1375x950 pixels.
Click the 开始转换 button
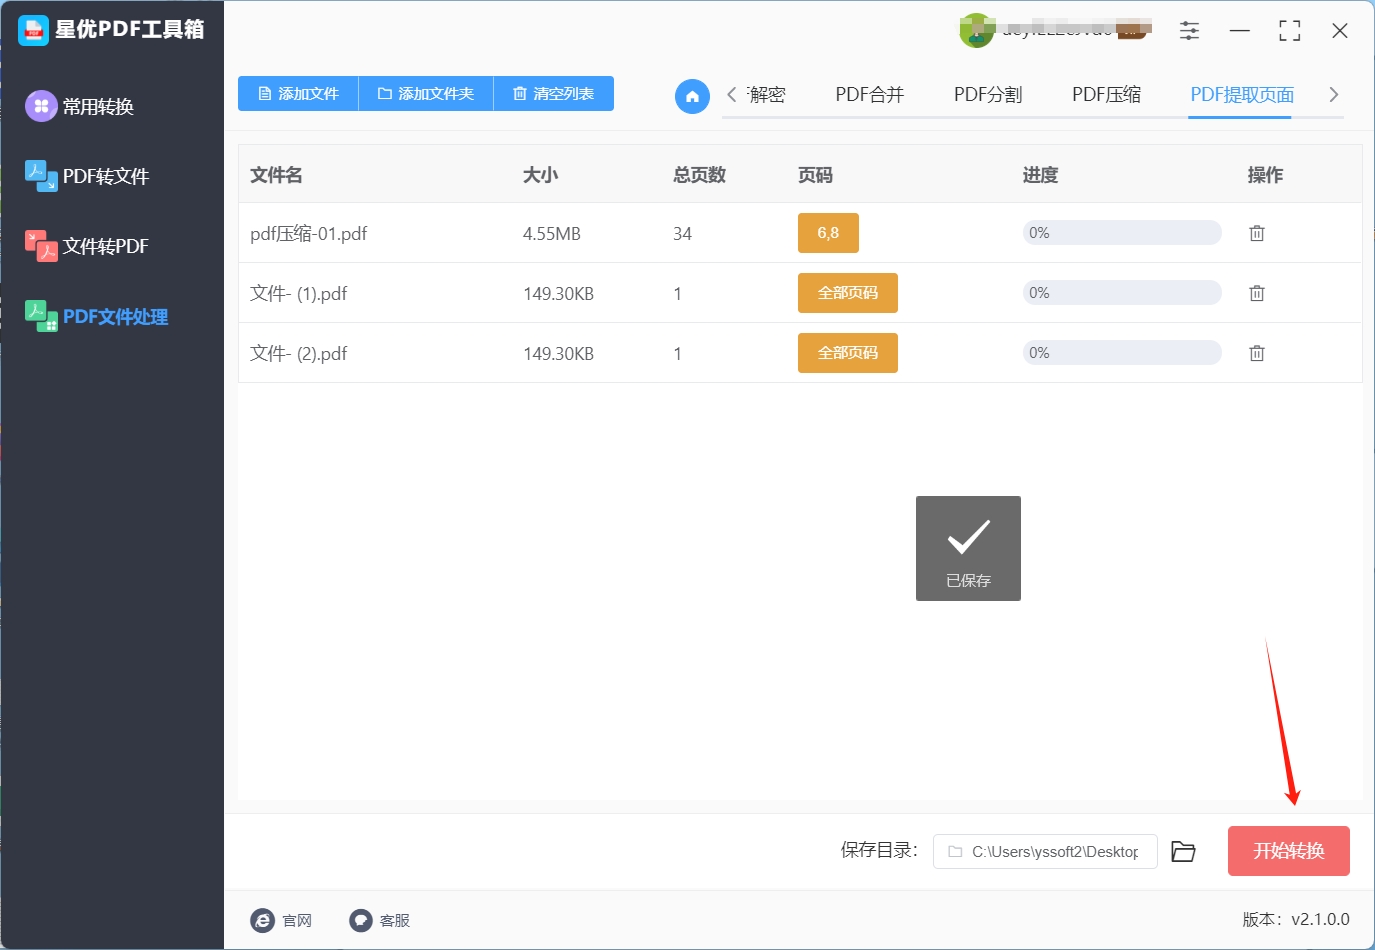point(1289,851)
